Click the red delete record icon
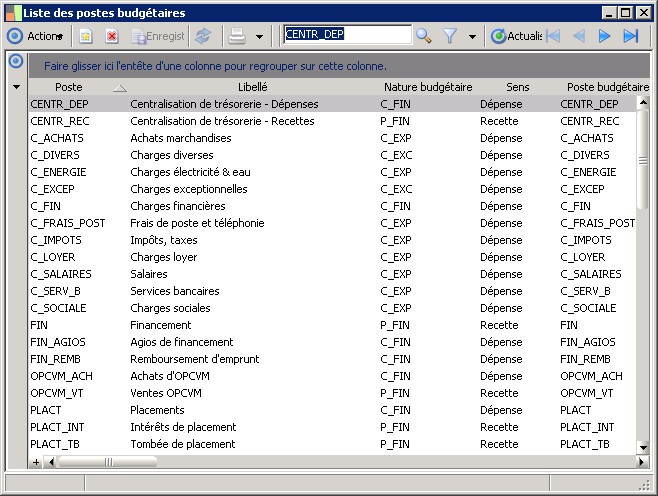 [112, 36]
